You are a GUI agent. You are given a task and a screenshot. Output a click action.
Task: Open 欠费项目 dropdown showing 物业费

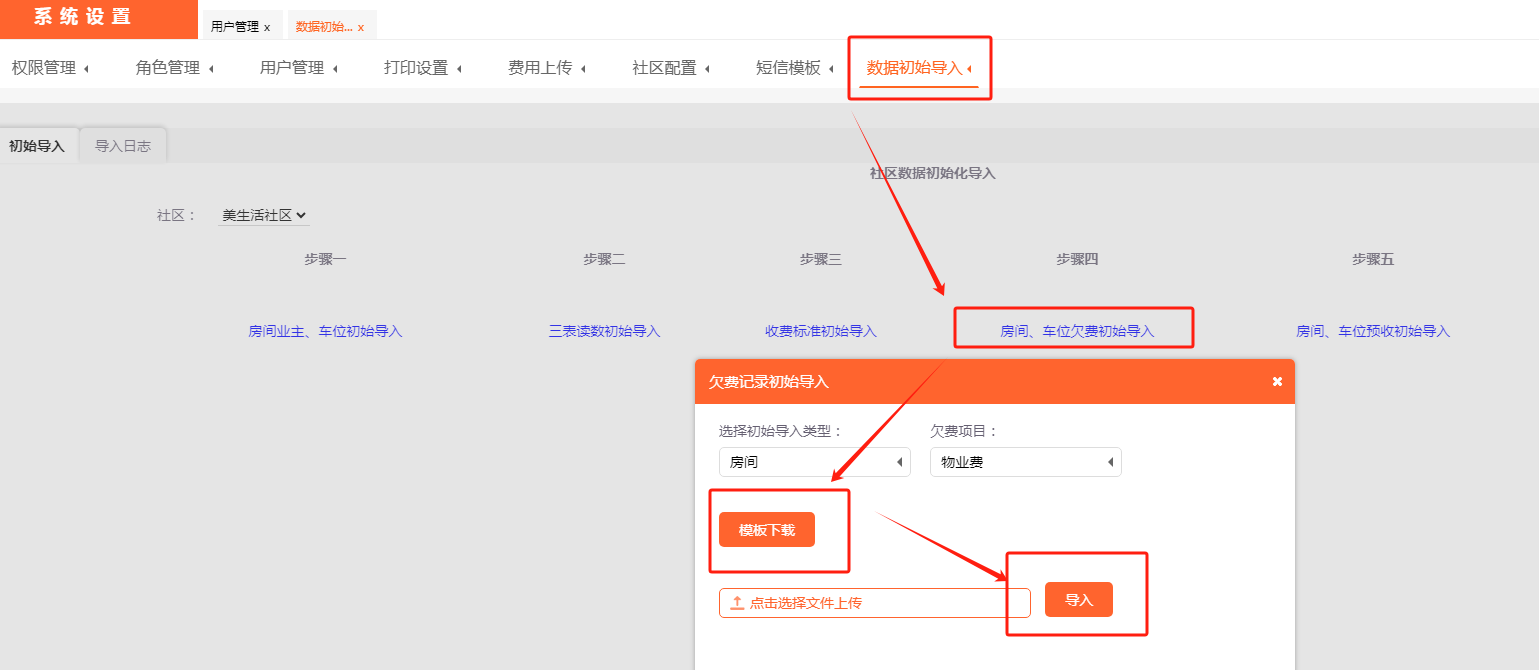pyautogui.click(x=1025, y=462)
